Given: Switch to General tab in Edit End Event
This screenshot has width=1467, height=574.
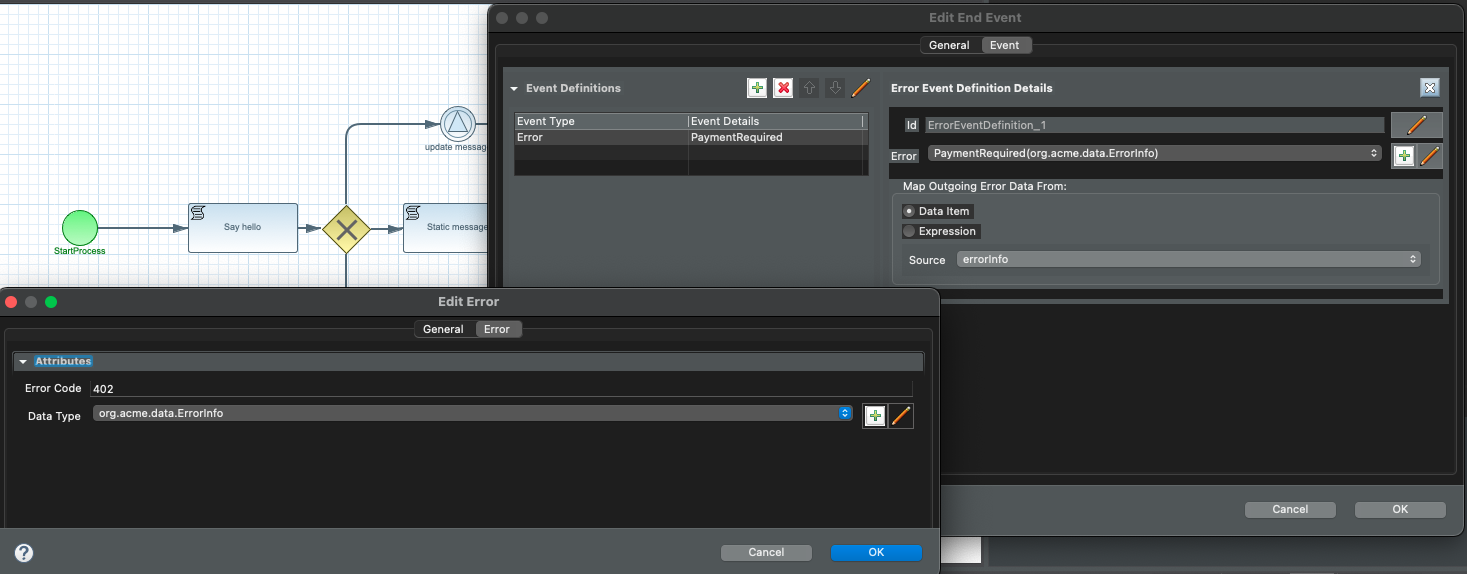Looking at the screenshot, I should pos(949,45).
